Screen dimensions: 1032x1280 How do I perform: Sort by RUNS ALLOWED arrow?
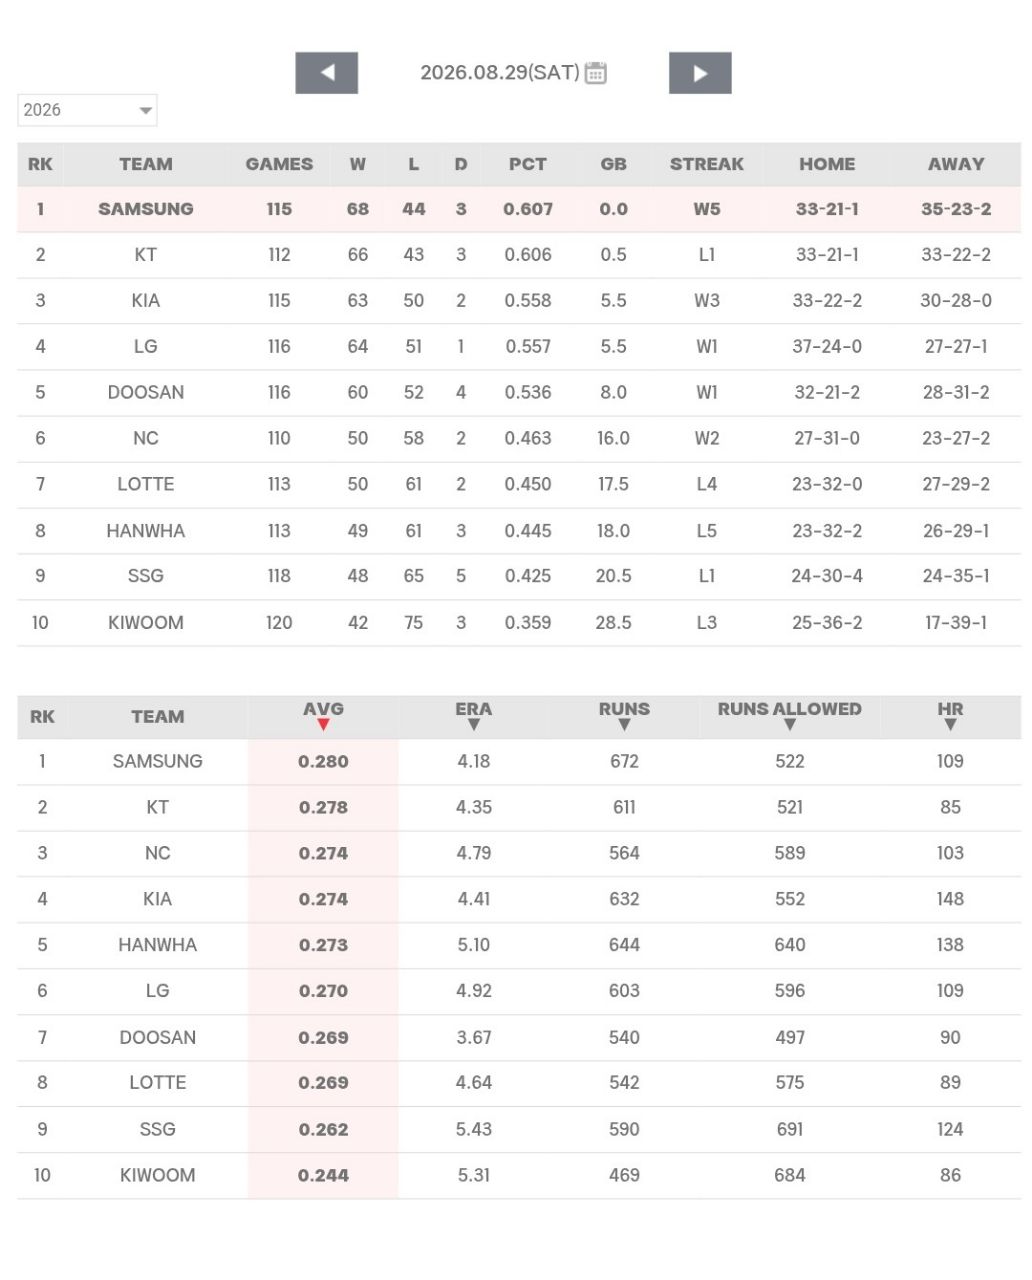(x=790, y=725)
